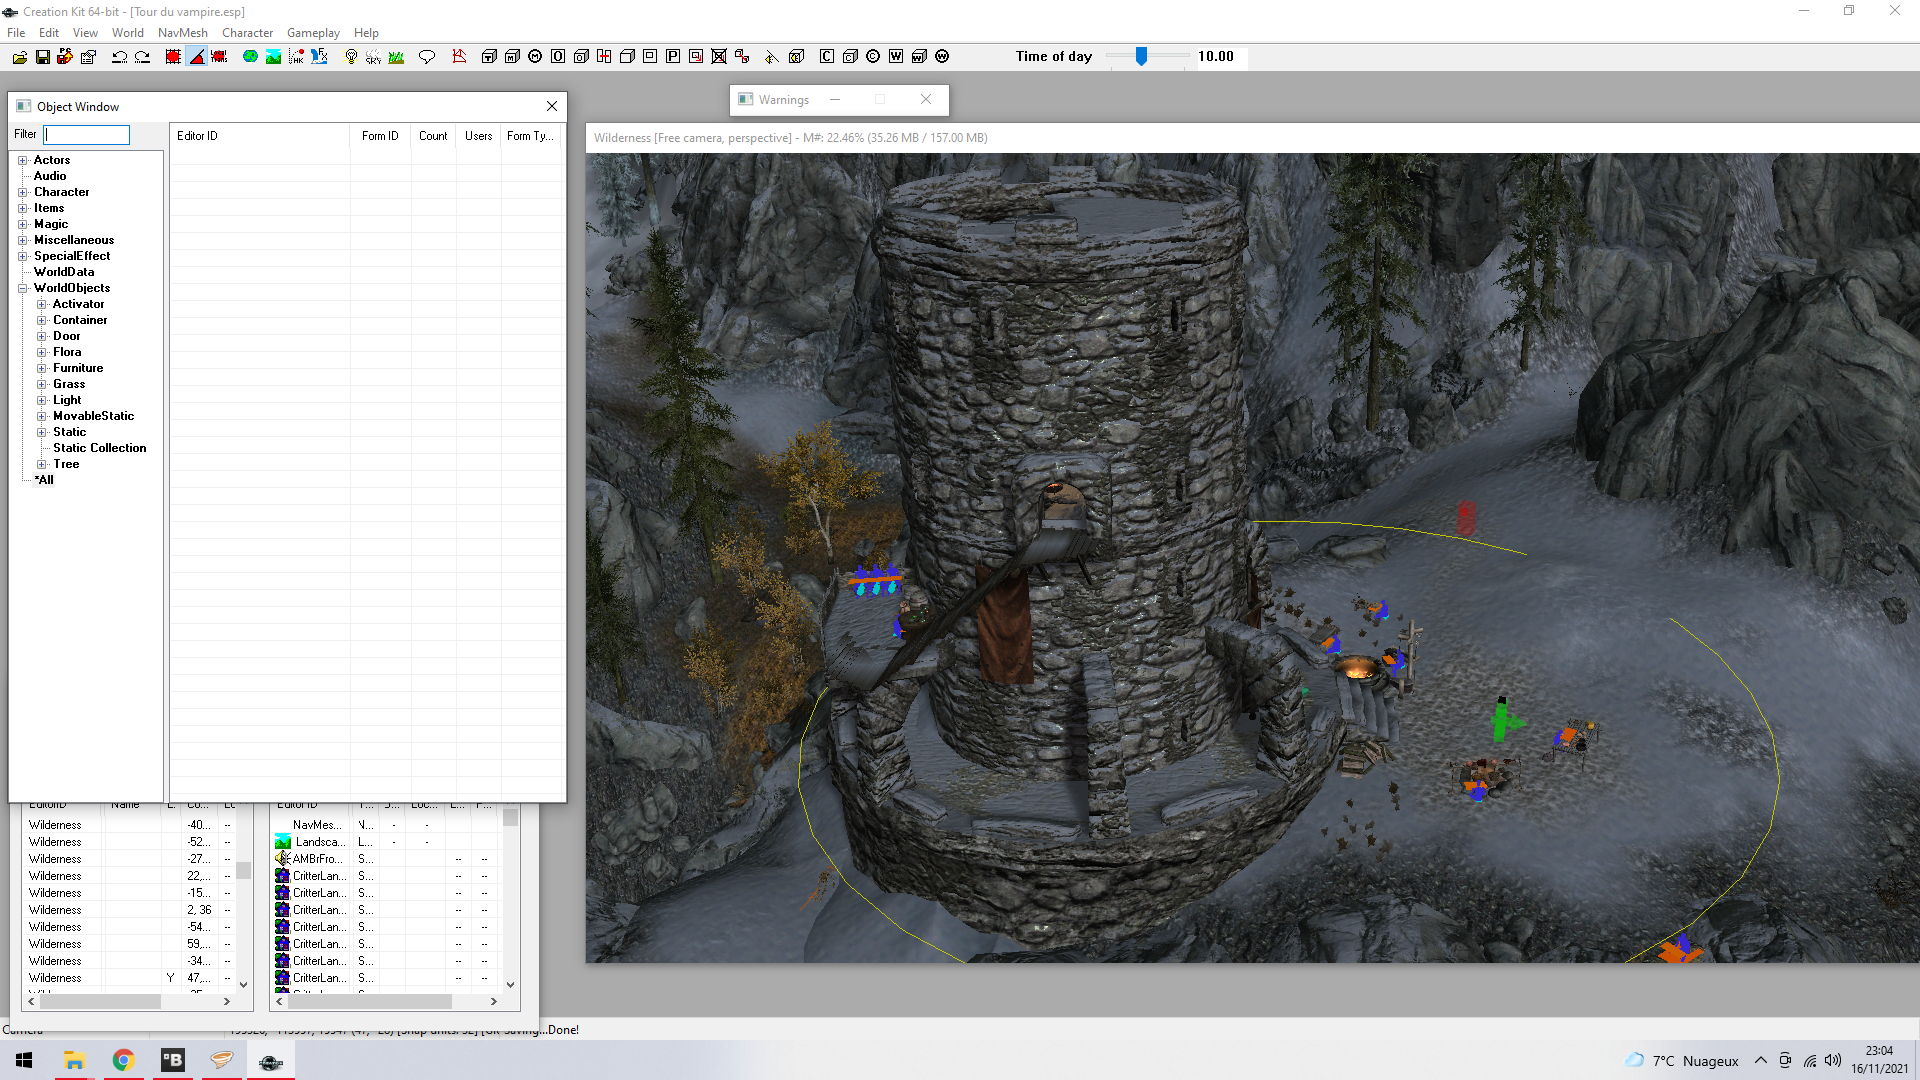The width and height of the screenshot is (1920, 1080).
Task: Toggle the light bulb brightness icon
Action: click(351, 57)
